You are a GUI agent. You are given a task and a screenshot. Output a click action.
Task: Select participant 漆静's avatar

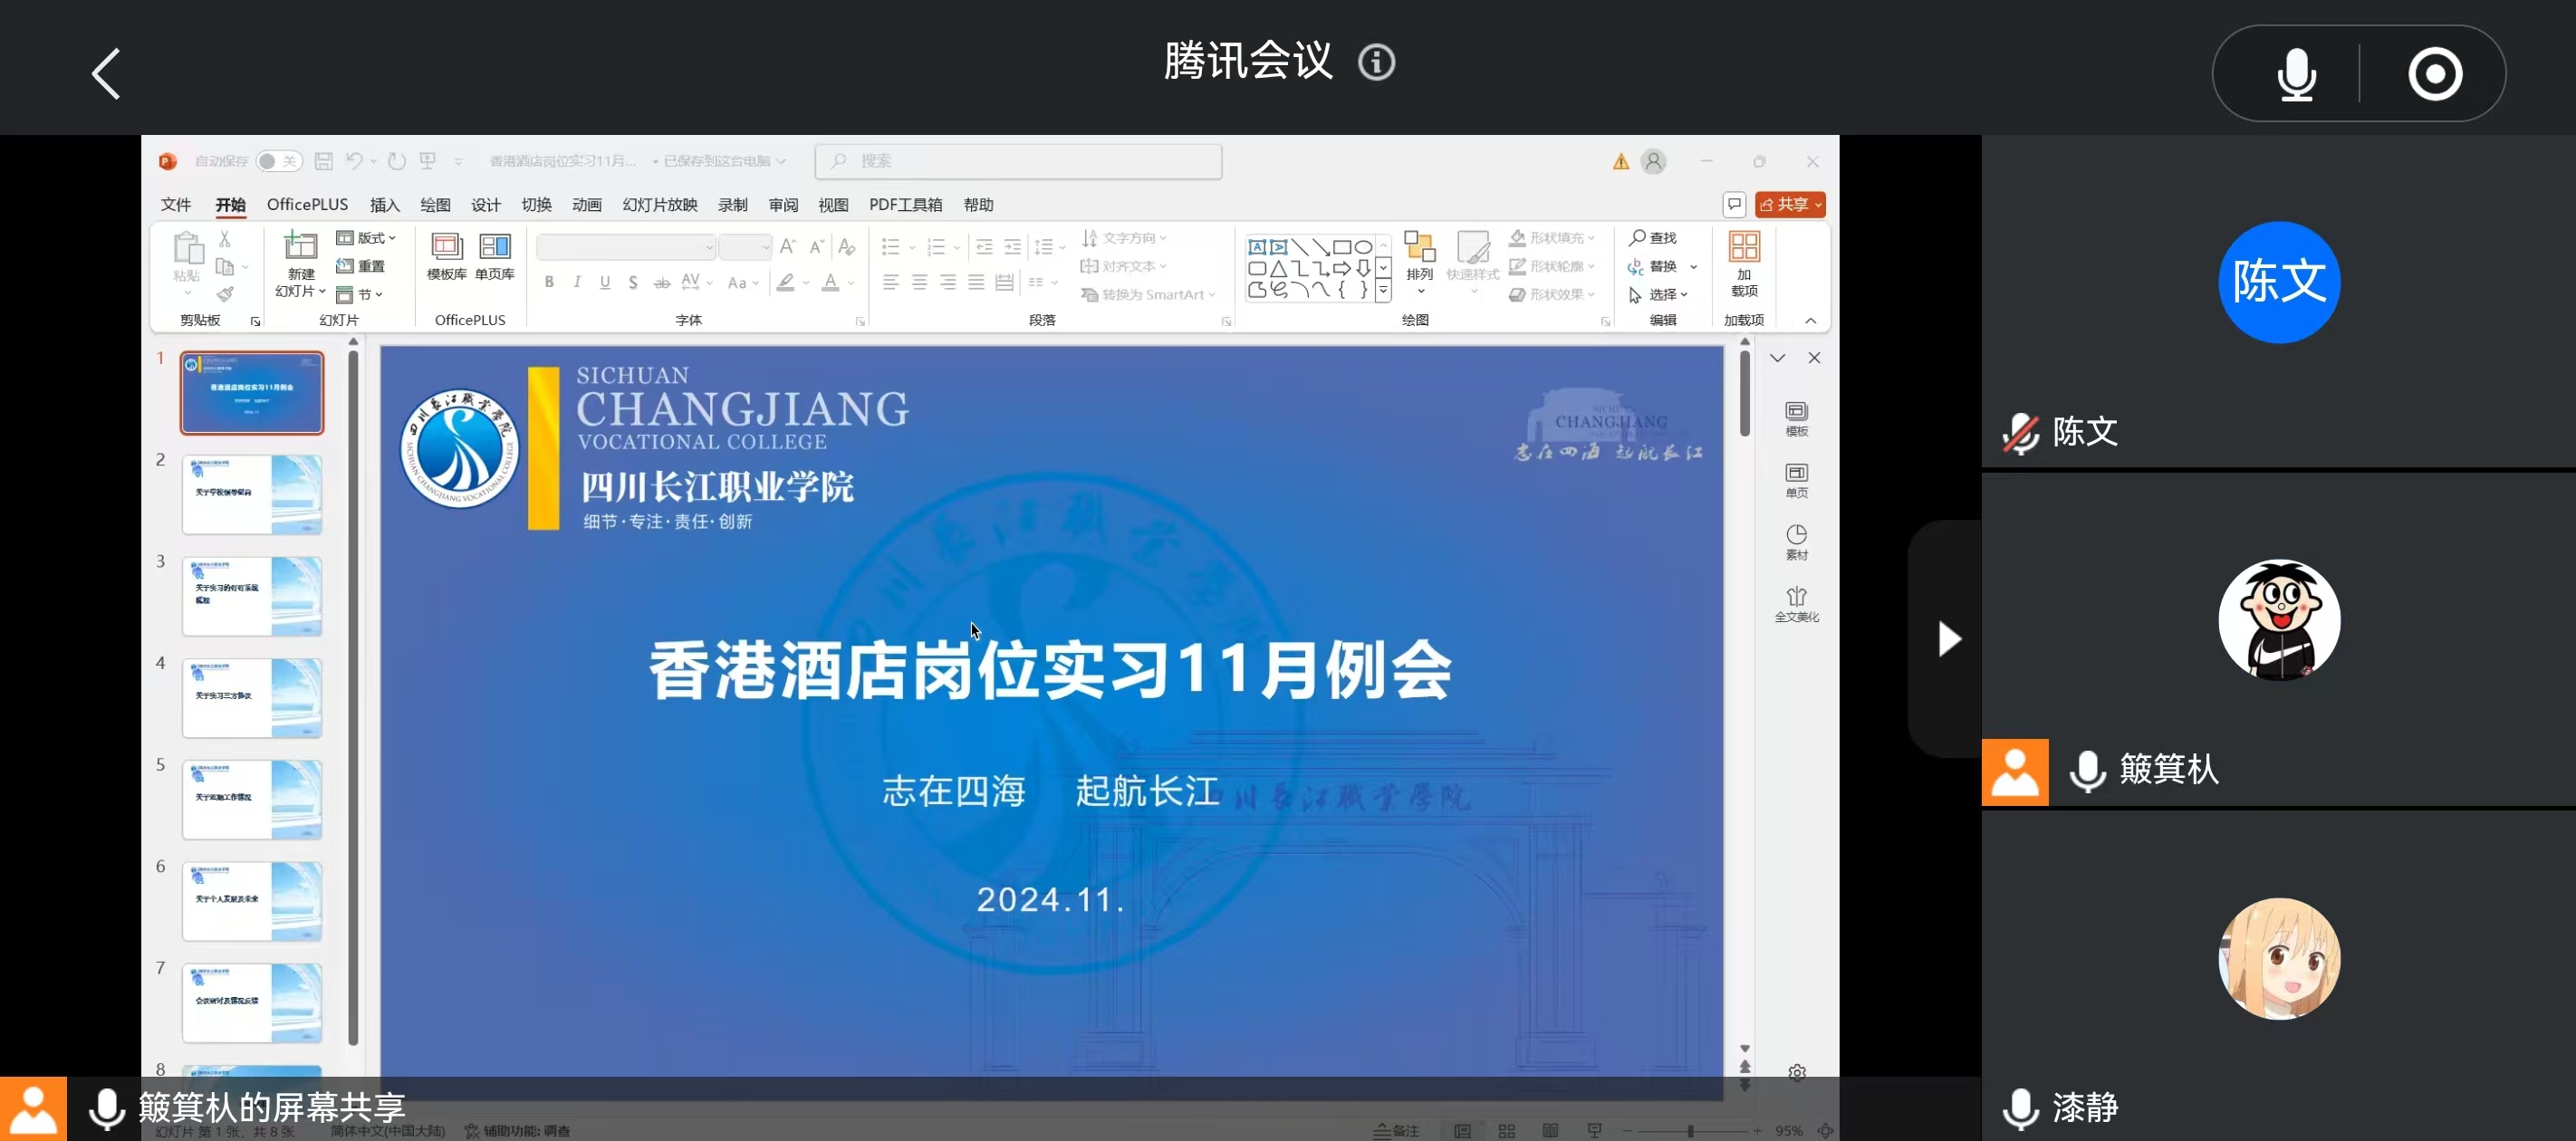(2279, 958)
